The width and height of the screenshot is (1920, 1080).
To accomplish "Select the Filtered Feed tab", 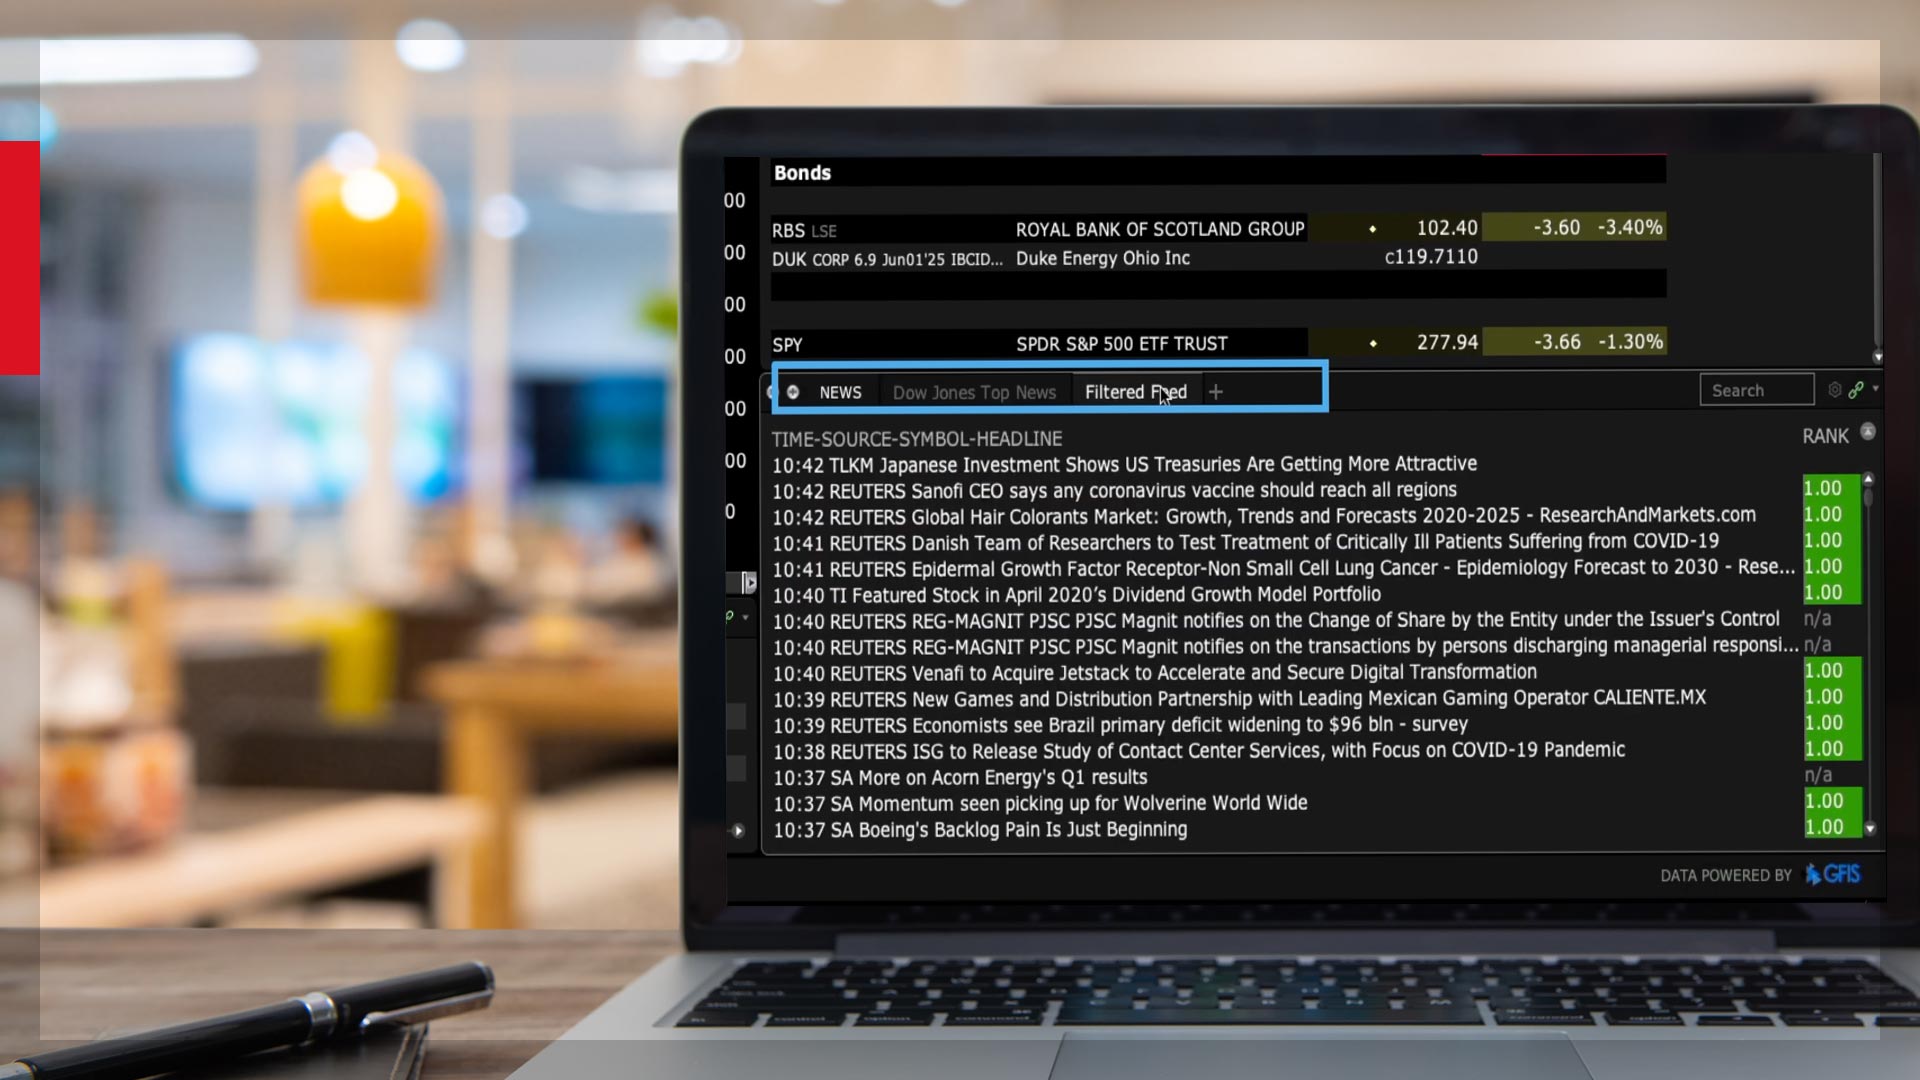I will coord(1135,392).
